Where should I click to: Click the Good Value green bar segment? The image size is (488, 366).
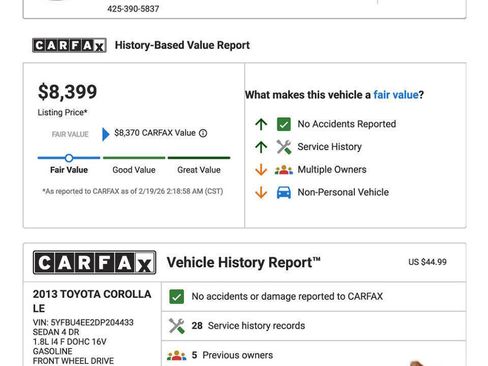[134, 158]
